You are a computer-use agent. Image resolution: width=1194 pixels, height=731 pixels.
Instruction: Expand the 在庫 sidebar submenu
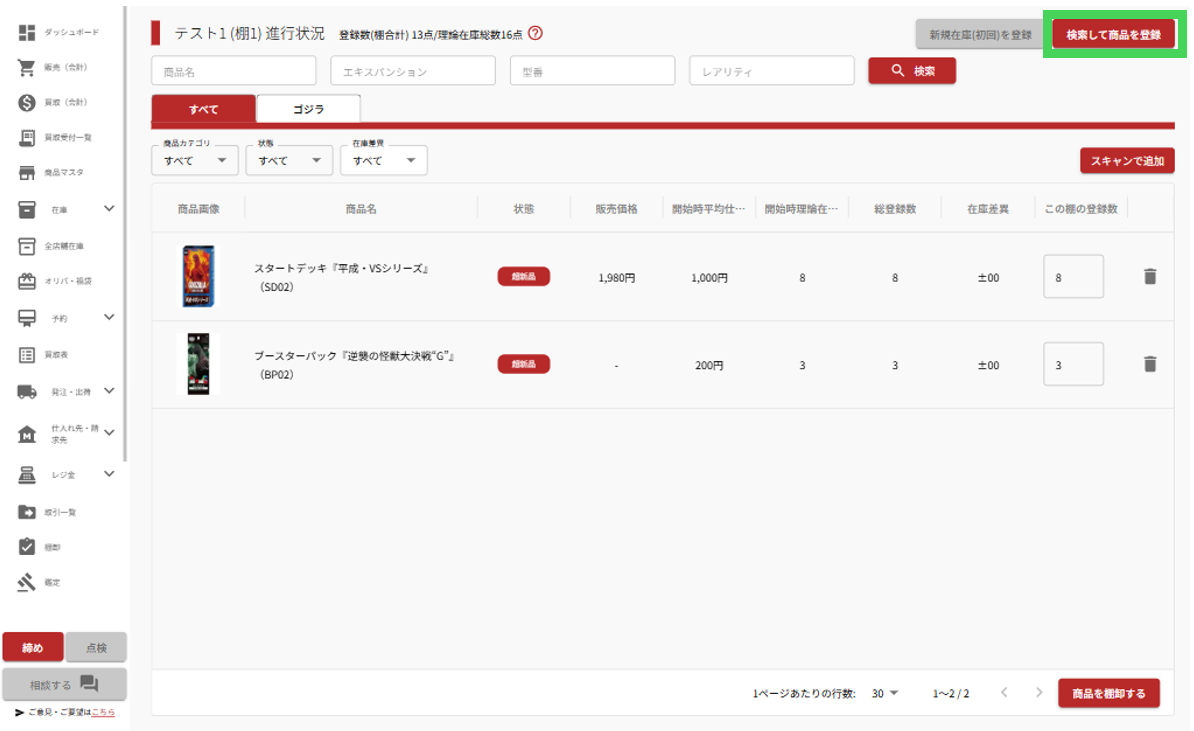(x=109, y=209)
